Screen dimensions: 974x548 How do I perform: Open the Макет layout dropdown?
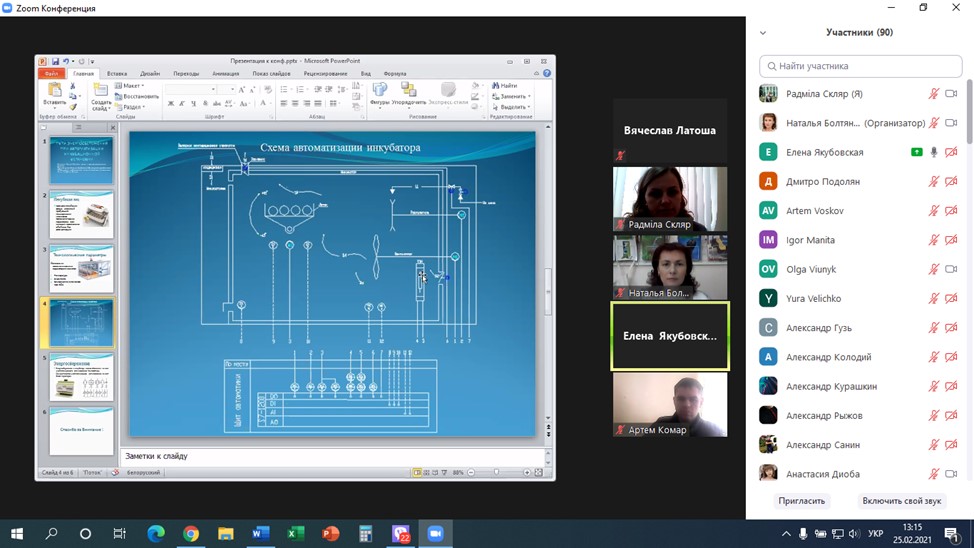click(x=131, y=86)
